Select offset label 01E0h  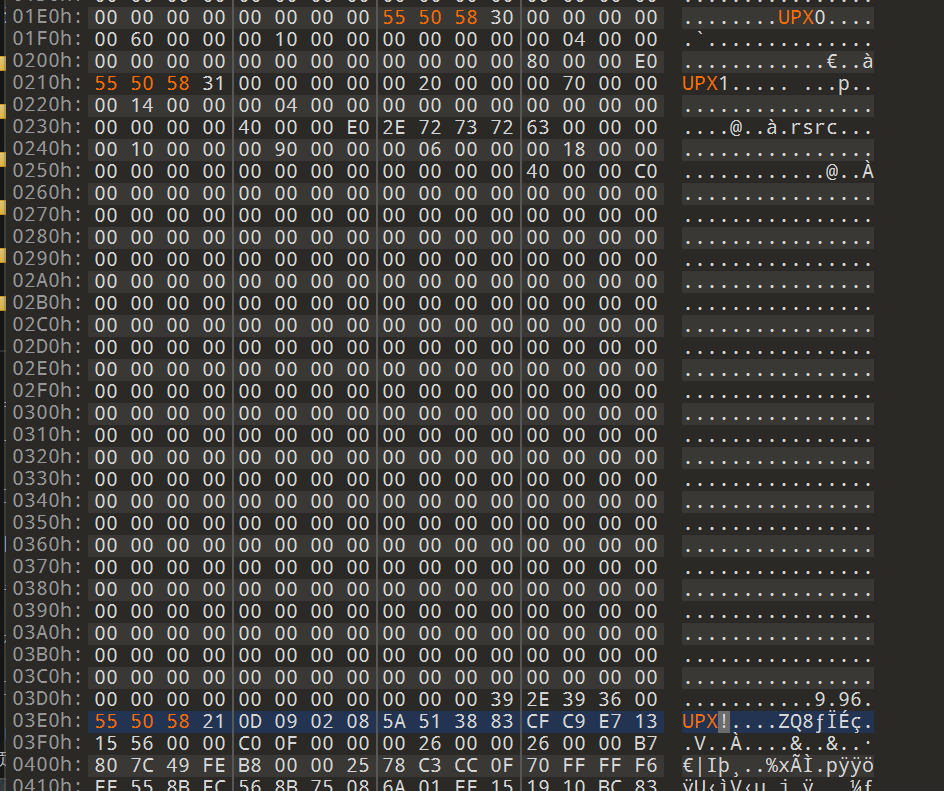46,17
